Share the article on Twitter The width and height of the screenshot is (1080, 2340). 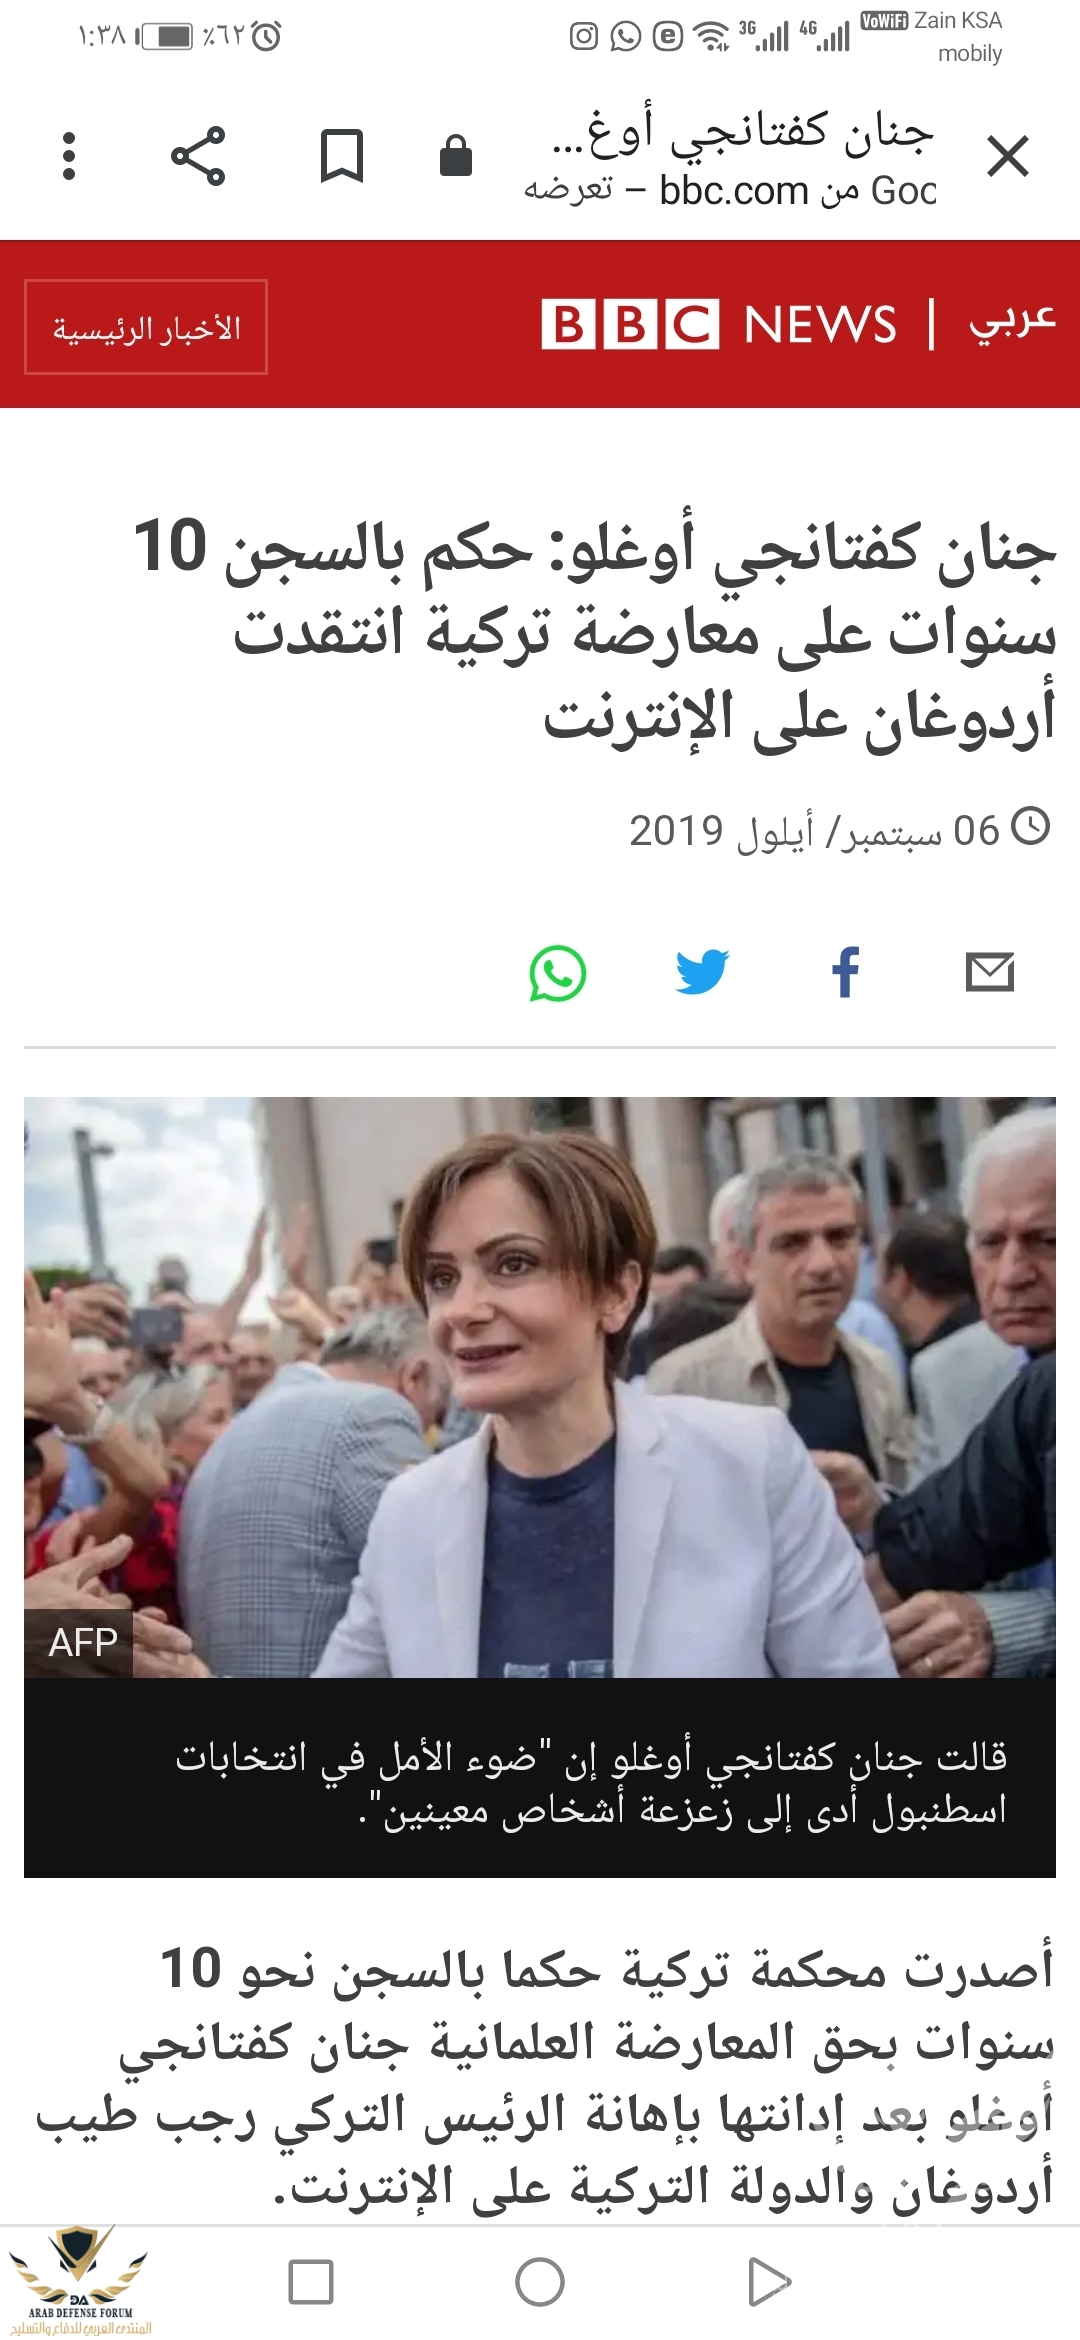tap(702, 972)
